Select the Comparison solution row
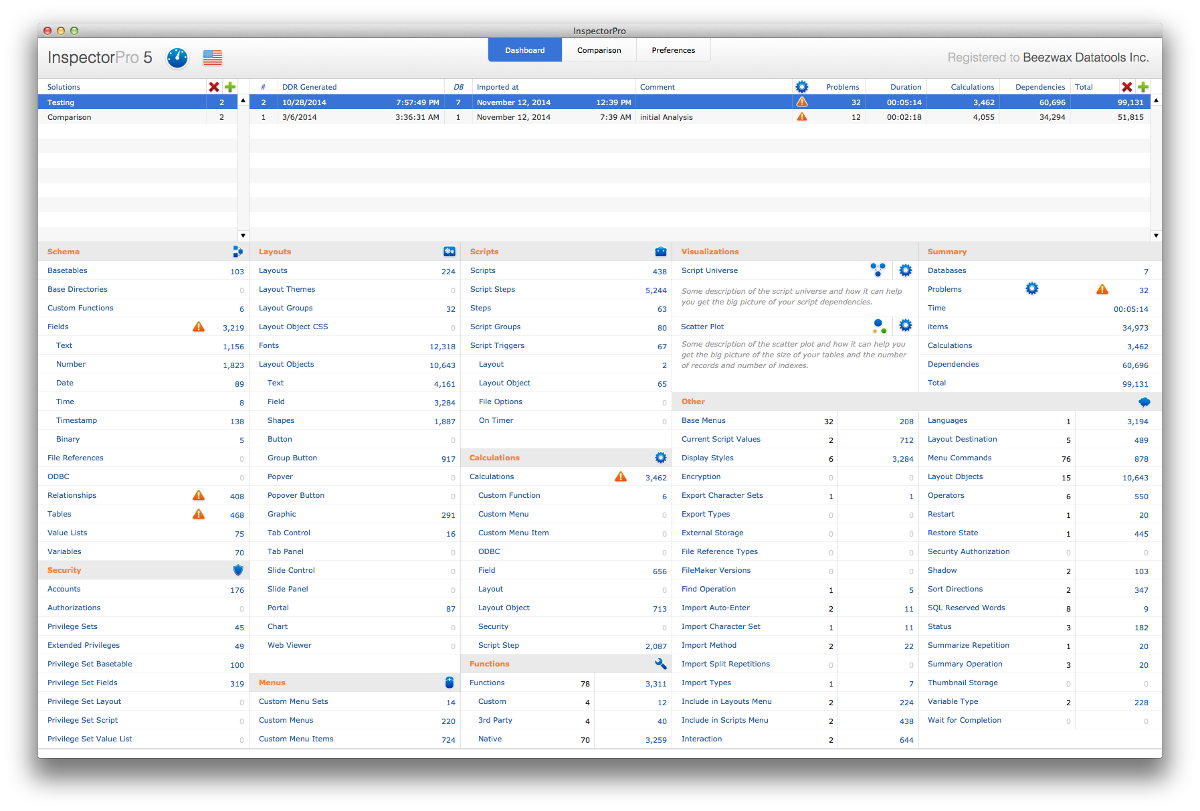1200x811 pixels. point(120,117)
